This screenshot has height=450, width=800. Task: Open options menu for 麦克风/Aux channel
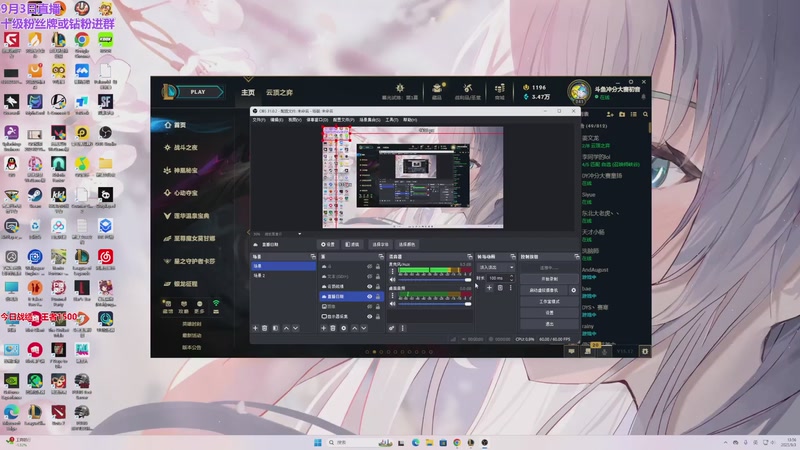click(x=392, y=271)
